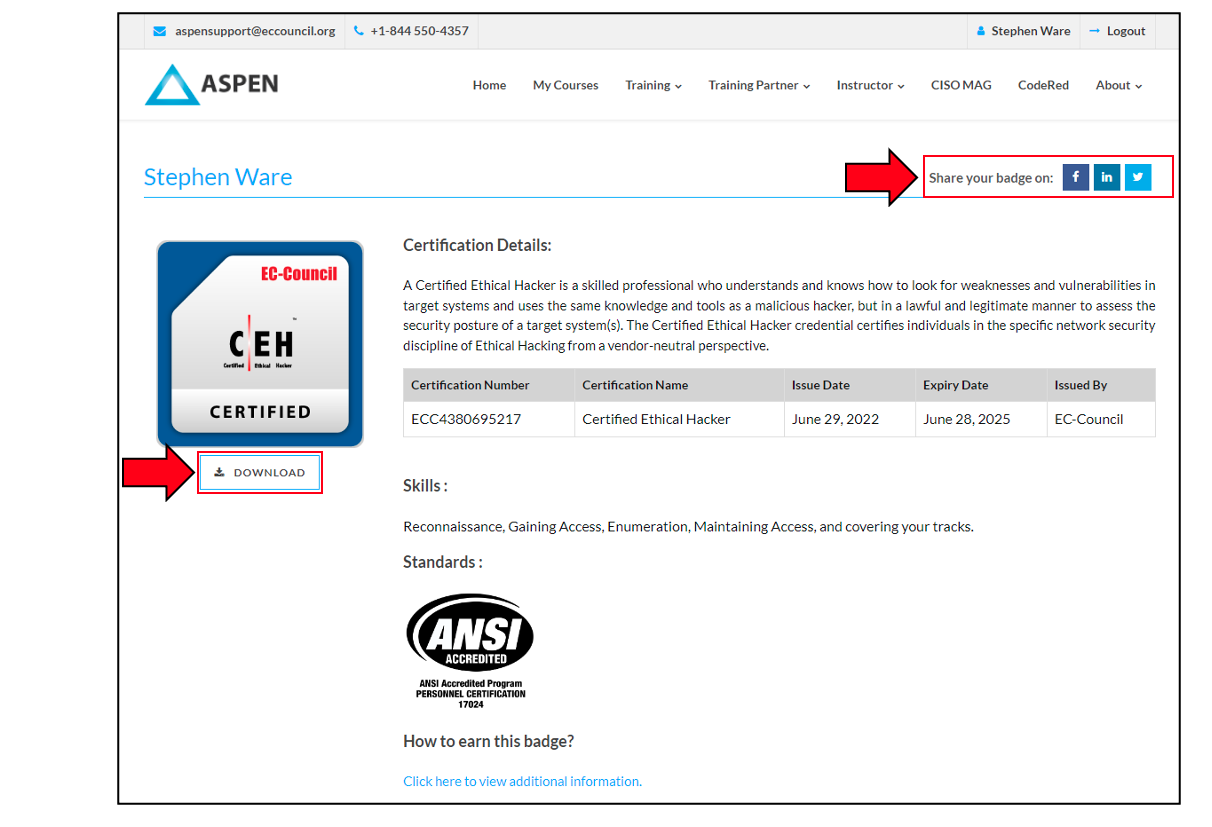Select the user icon next to Stephen Ware
This screenshot has width=1212, height=827.
[x=979, y=31]
